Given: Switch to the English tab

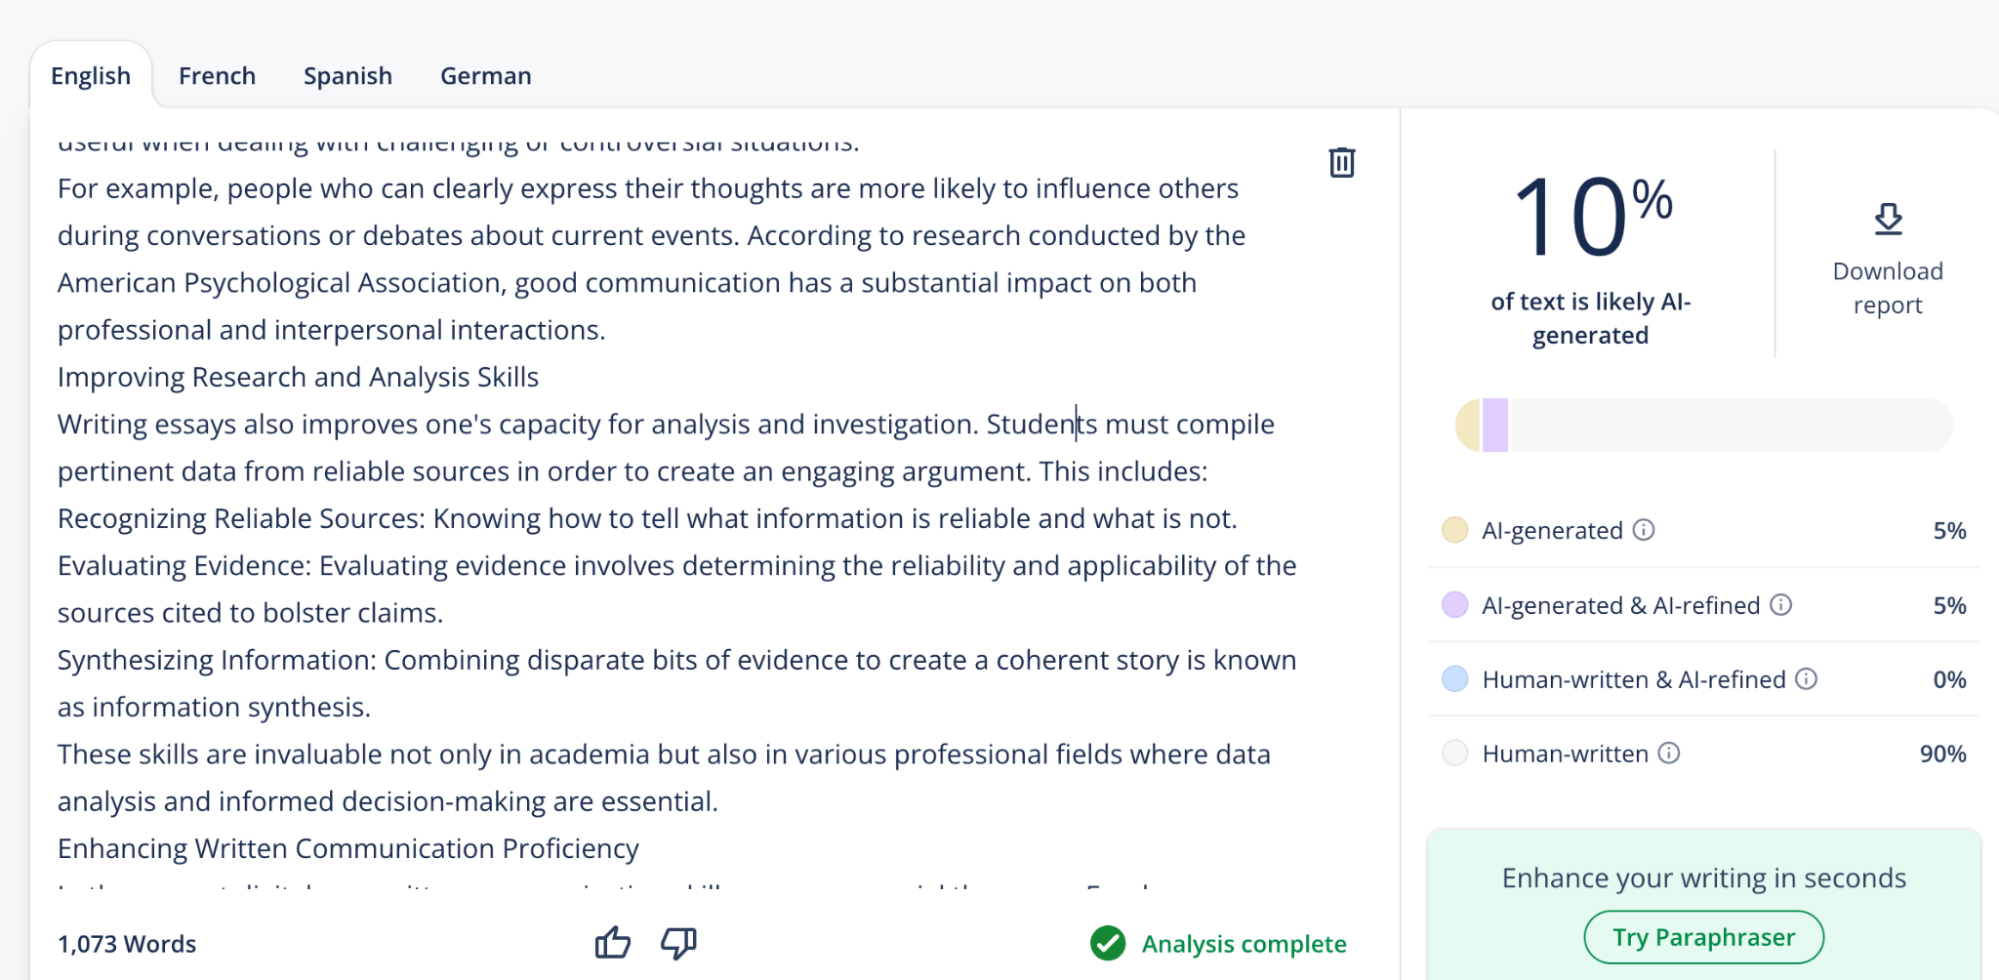Looking at the screenshot, I should pos(91,76).
